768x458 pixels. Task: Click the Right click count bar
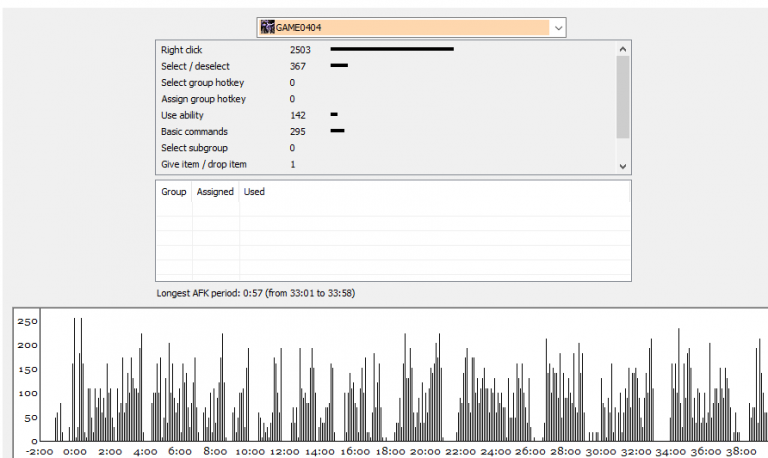pos(392,49)
